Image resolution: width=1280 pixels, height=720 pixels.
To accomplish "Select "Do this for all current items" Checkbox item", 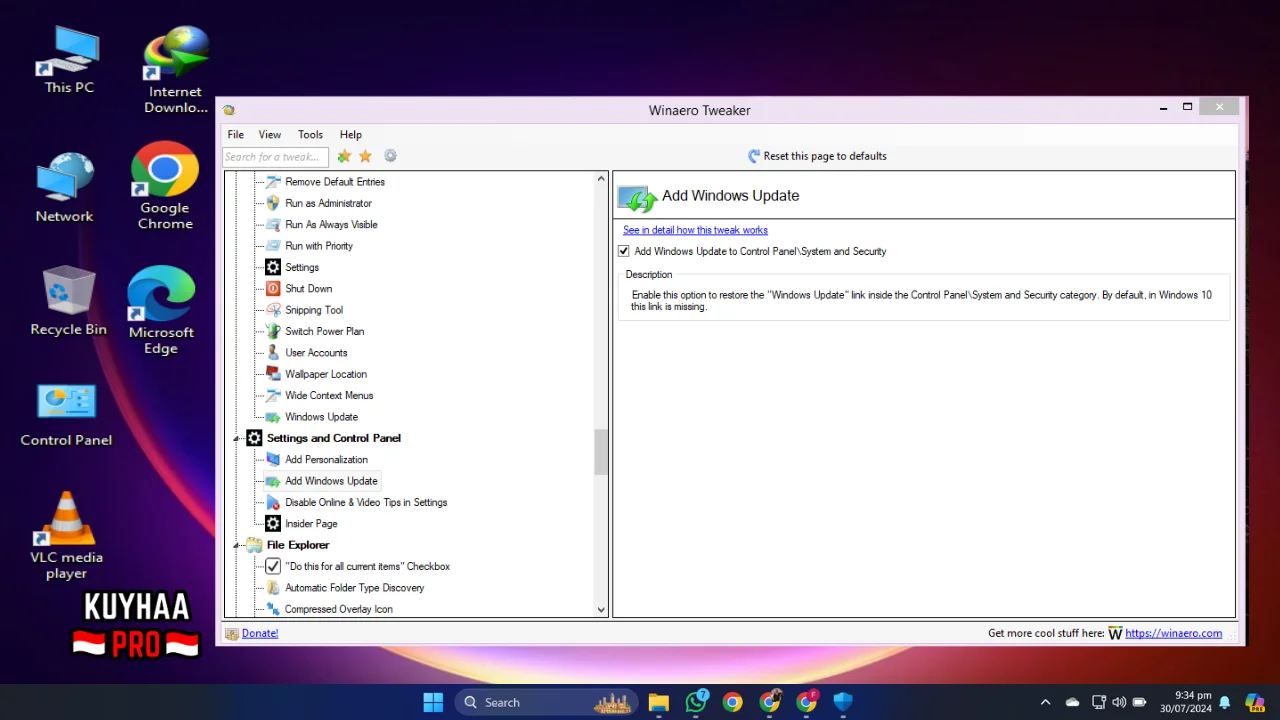I will [367, 567].
